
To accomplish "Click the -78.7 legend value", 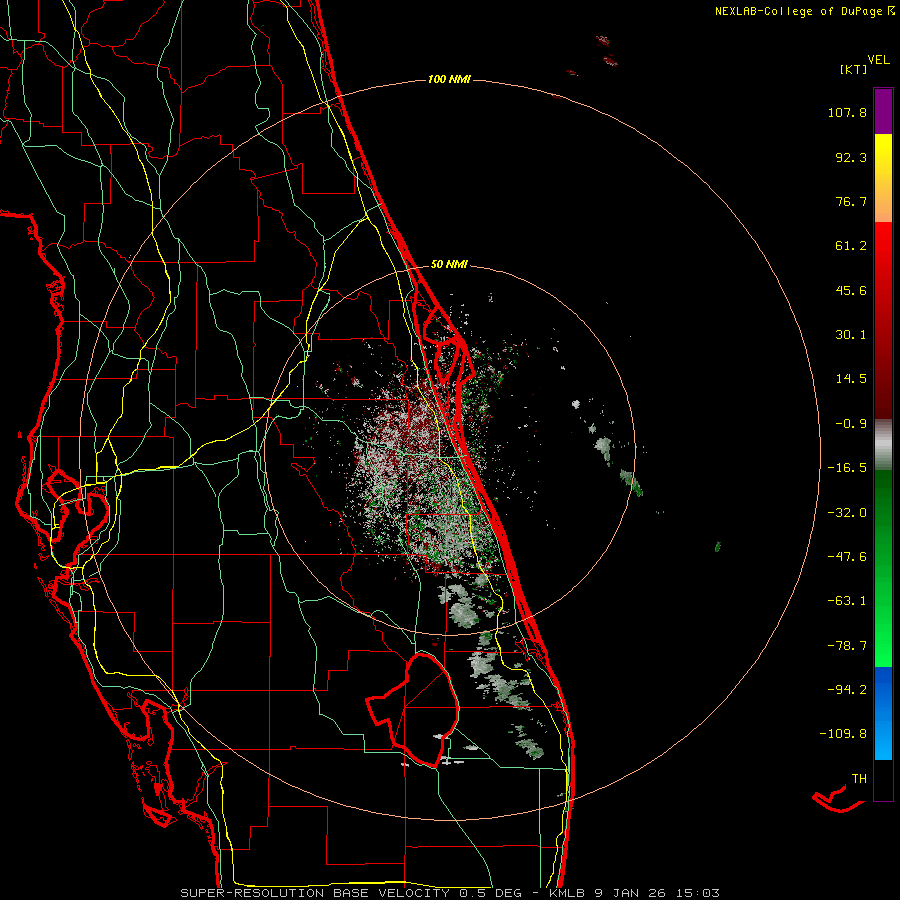I will click(847, 646).
